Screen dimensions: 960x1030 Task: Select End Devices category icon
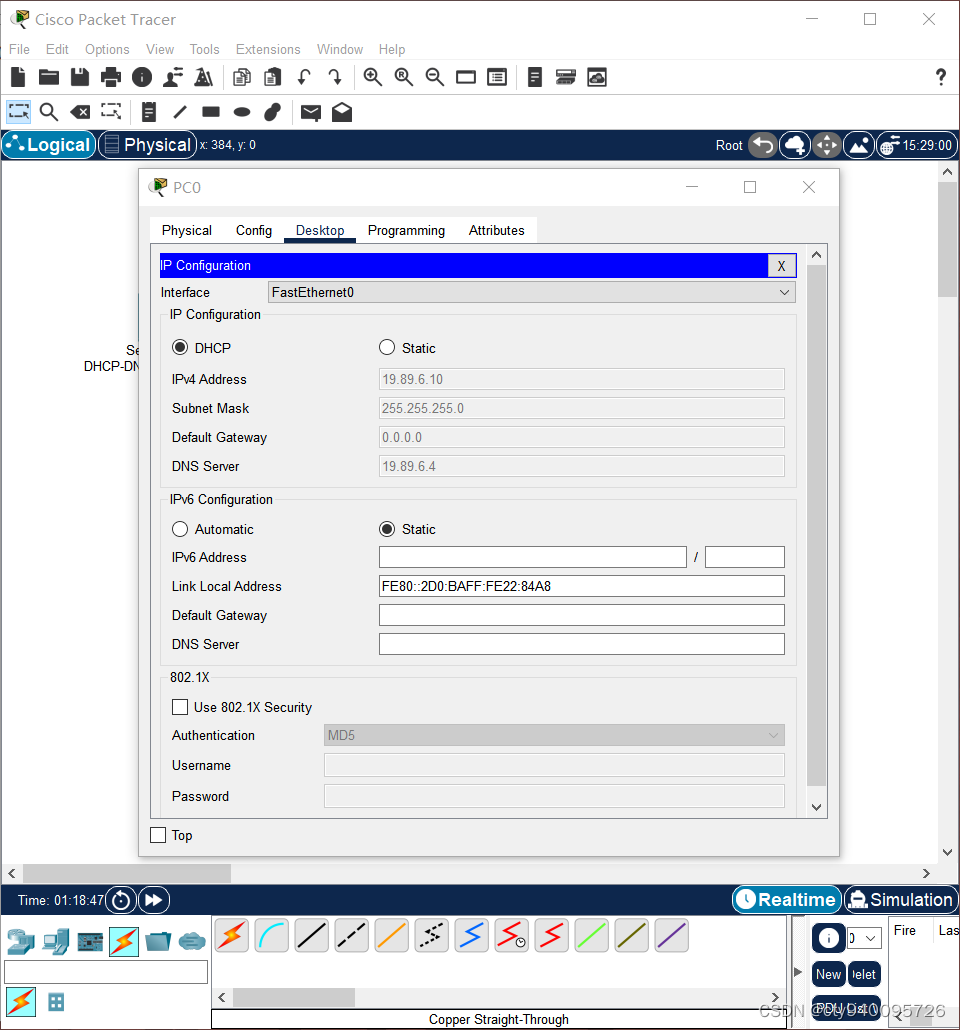[x=56, y=943]
